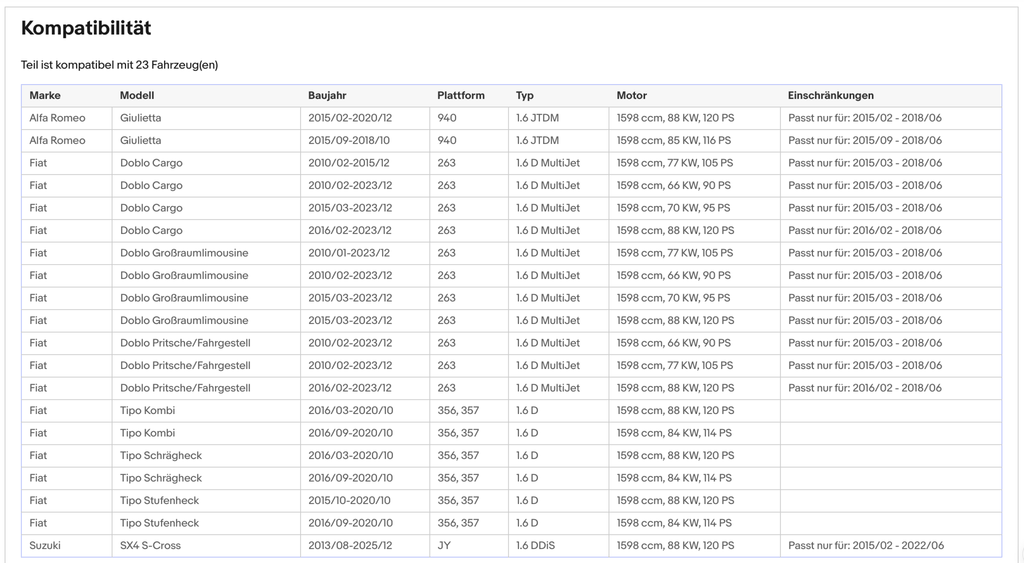Image resolution: width=1024 pixels, height=563 pixels.
Task: Click the Doblo Cargo 2016/02-2023/12 row
Action: tap(511, 231)
